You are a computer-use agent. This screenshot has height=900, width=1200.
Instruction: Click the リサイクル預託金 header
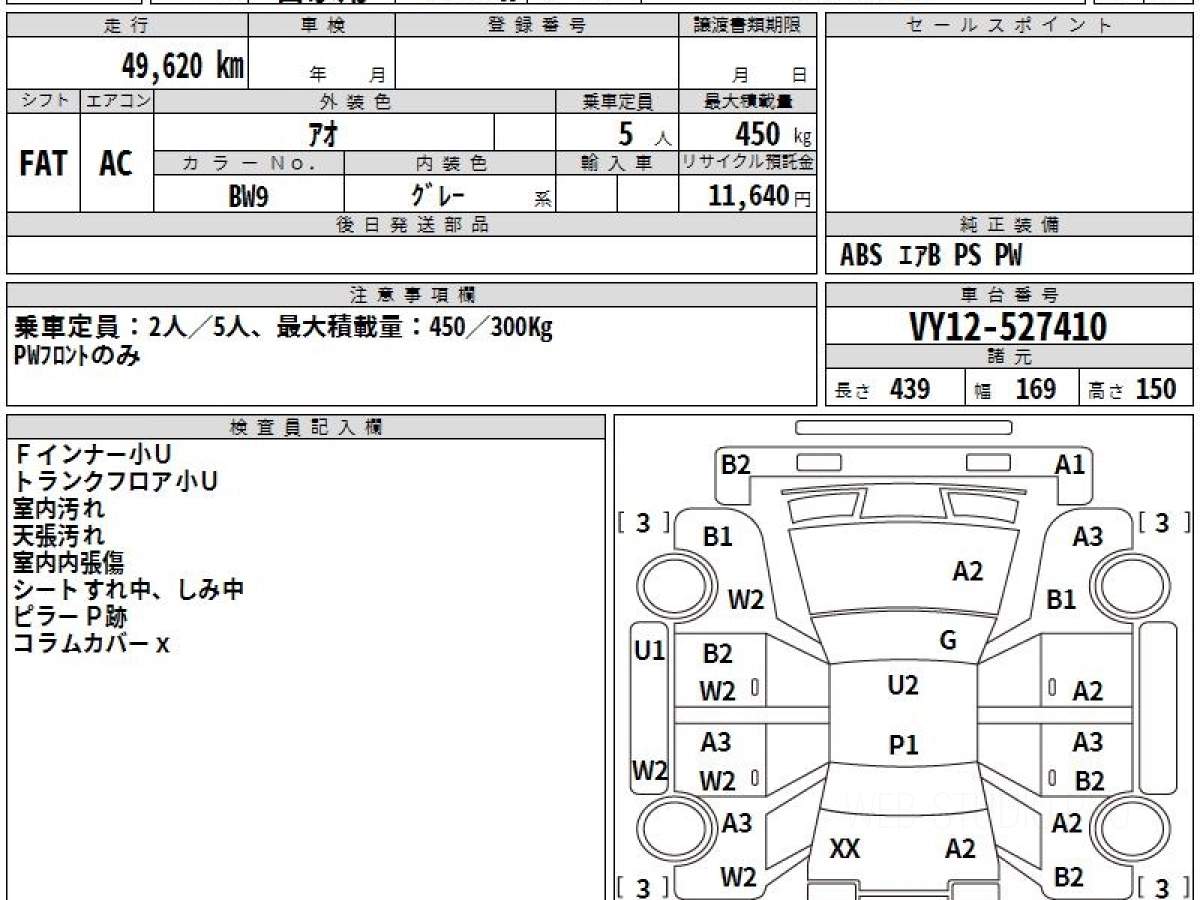point(747,163)
